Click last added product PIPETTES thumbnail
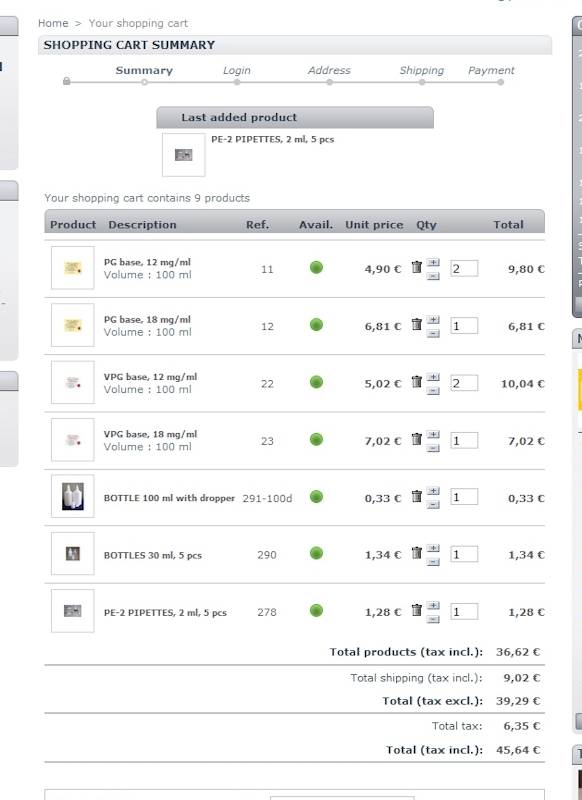Screen dimensions: 582x800 184,155
